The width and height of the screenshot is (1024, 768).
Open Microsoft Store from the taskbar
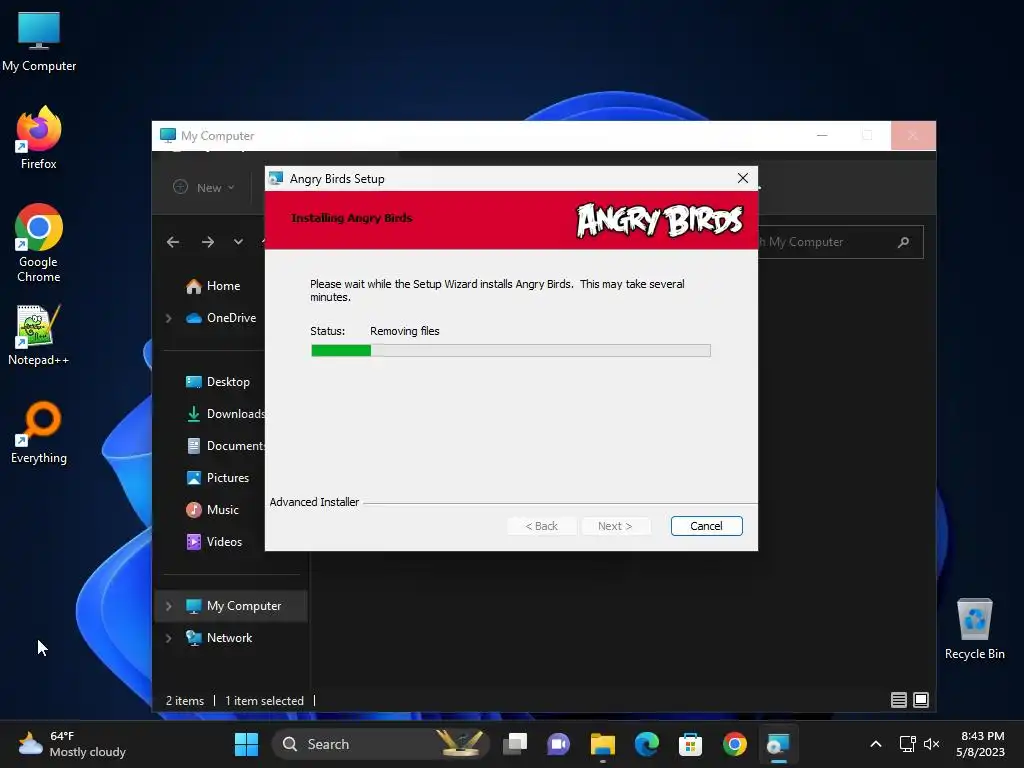(x=690, y=744)
